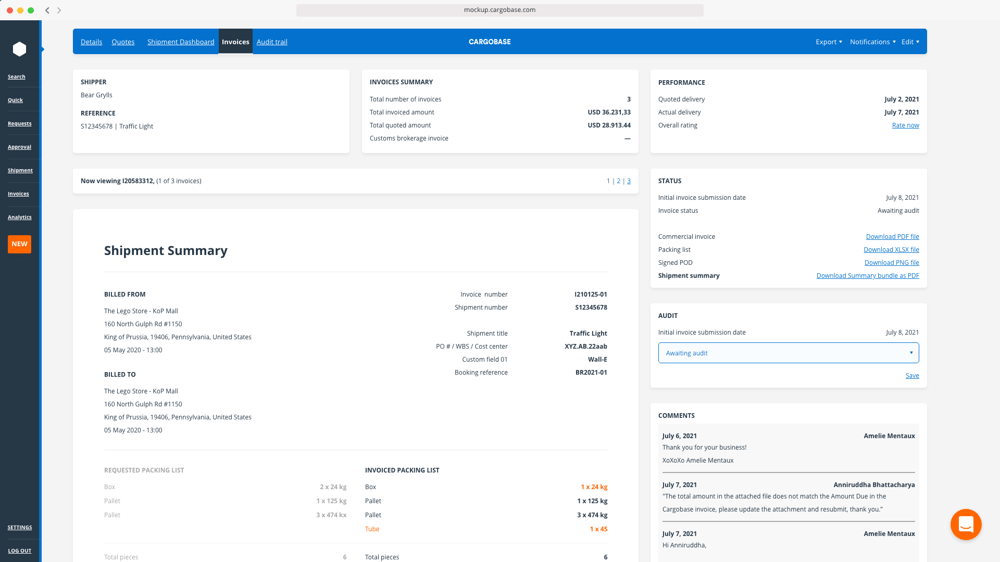The width and height of the screenshot is (1000, 562).
Task: Click Anniruddha Bhattacharya comment author name
Action: [874, 485]
